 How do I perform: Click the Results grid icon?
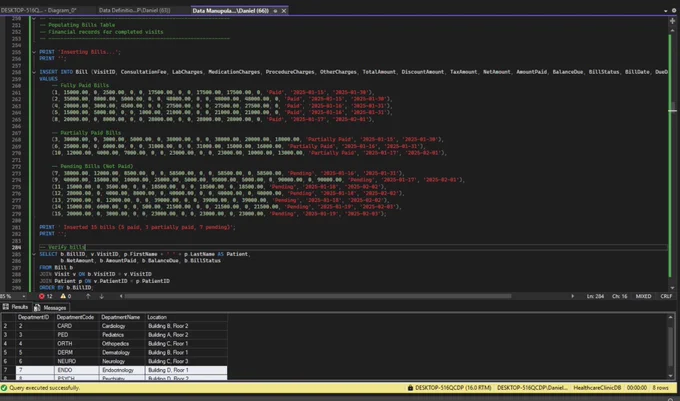[x=6, y=307]
